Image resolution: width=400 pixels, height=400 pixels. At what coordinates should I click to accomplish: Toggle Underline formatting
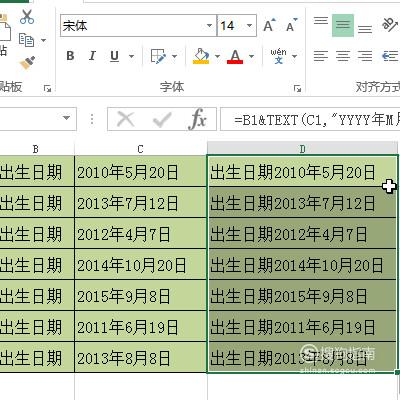click(114, 56)
